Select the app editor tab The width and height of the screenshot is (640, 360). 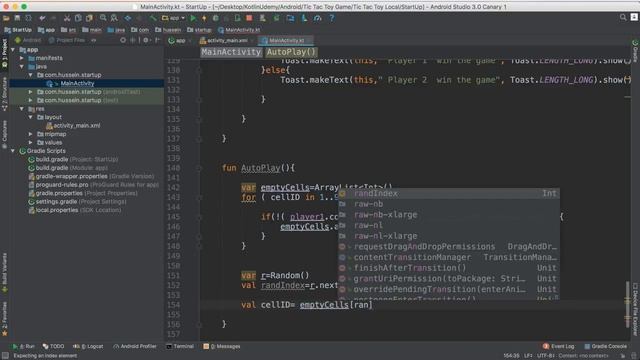tap(177, 40)
